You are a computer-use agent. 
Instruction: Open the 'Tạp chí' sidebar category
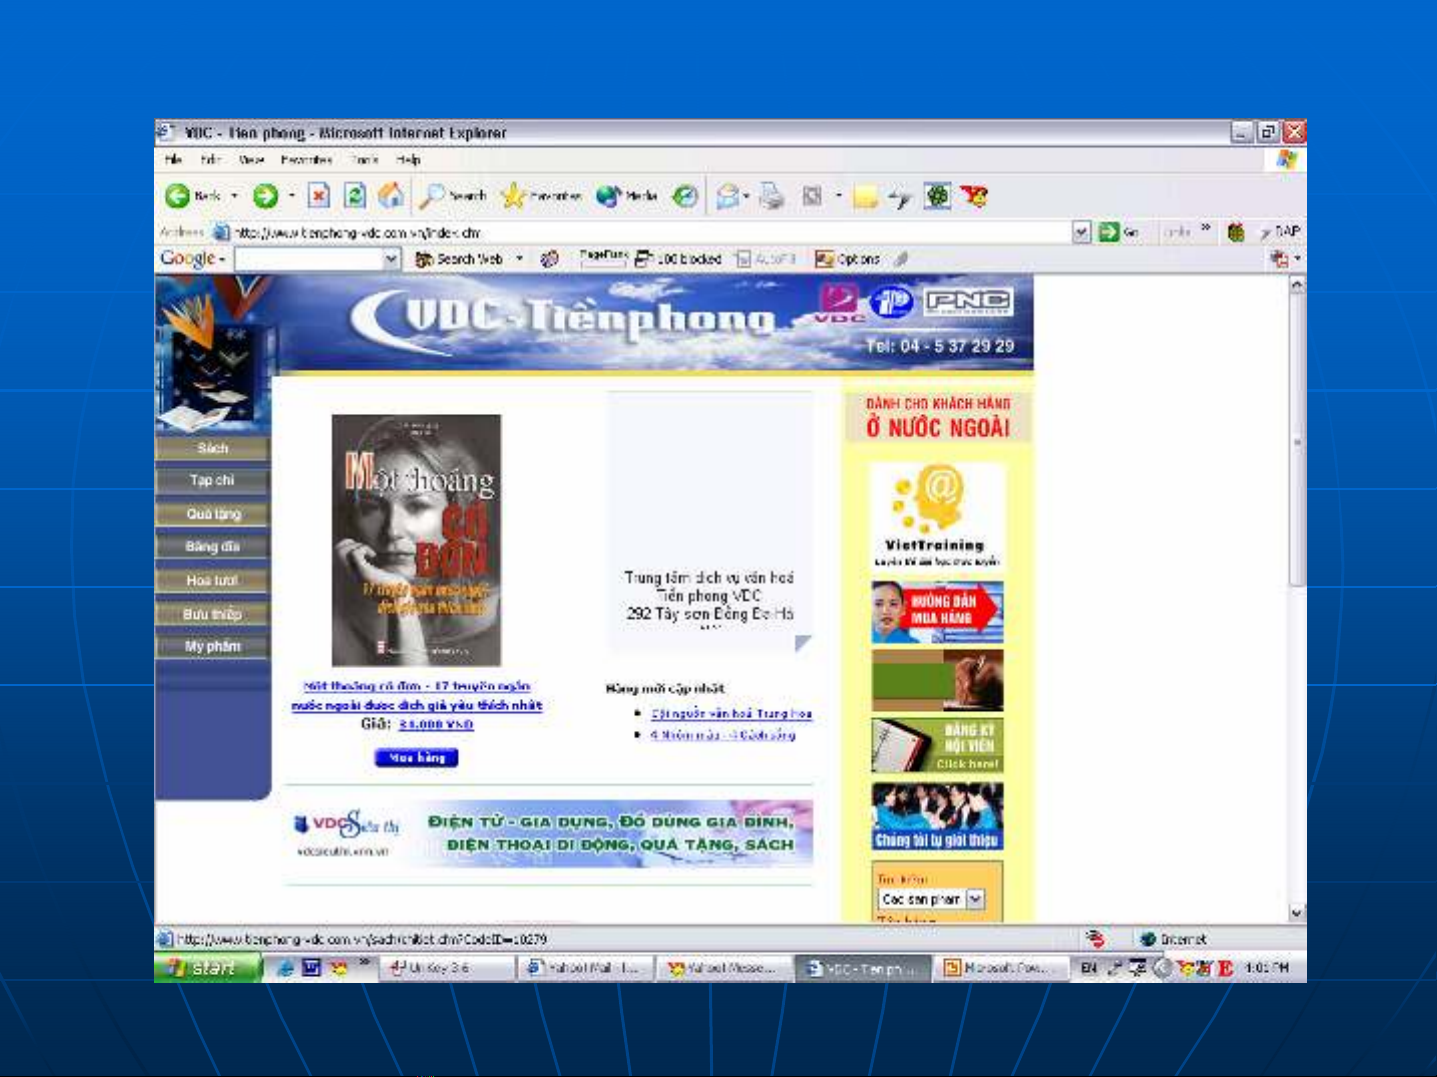(x=212, y=481)
